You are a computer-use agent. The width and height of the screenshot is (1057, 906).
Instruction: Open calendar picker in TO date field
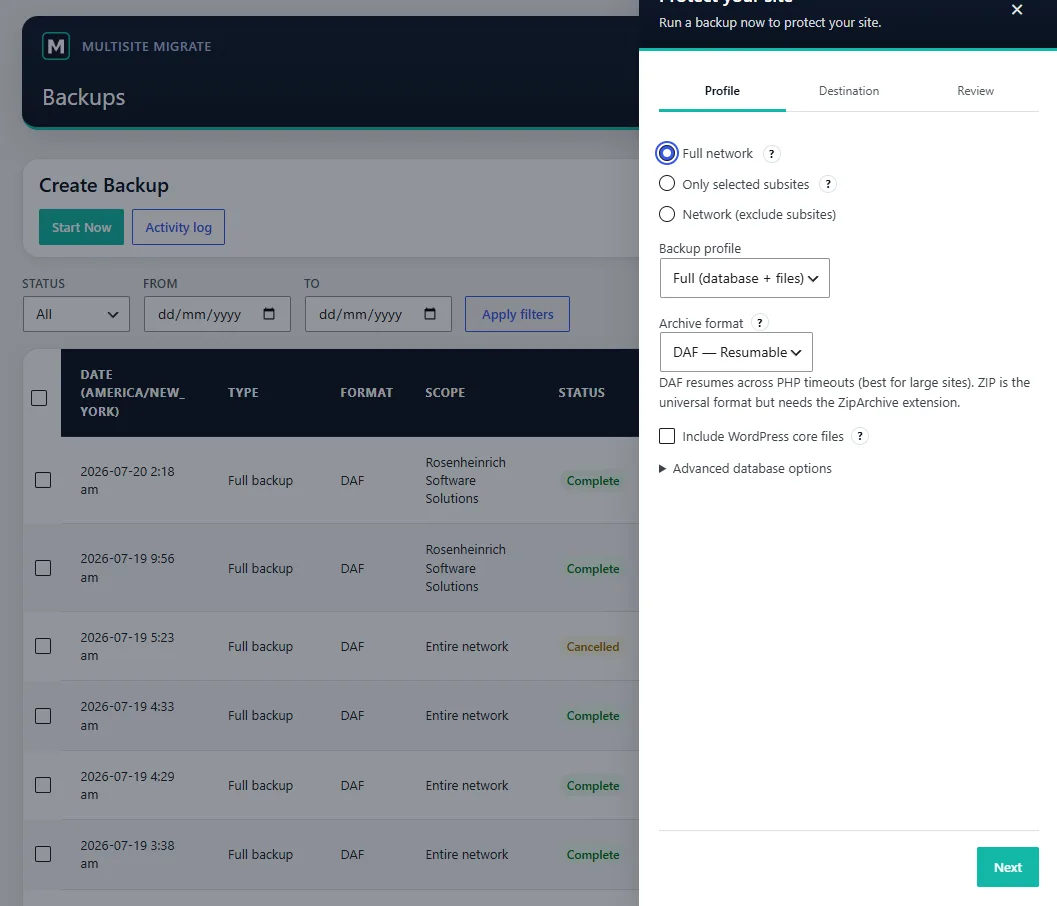click(430, 313)
